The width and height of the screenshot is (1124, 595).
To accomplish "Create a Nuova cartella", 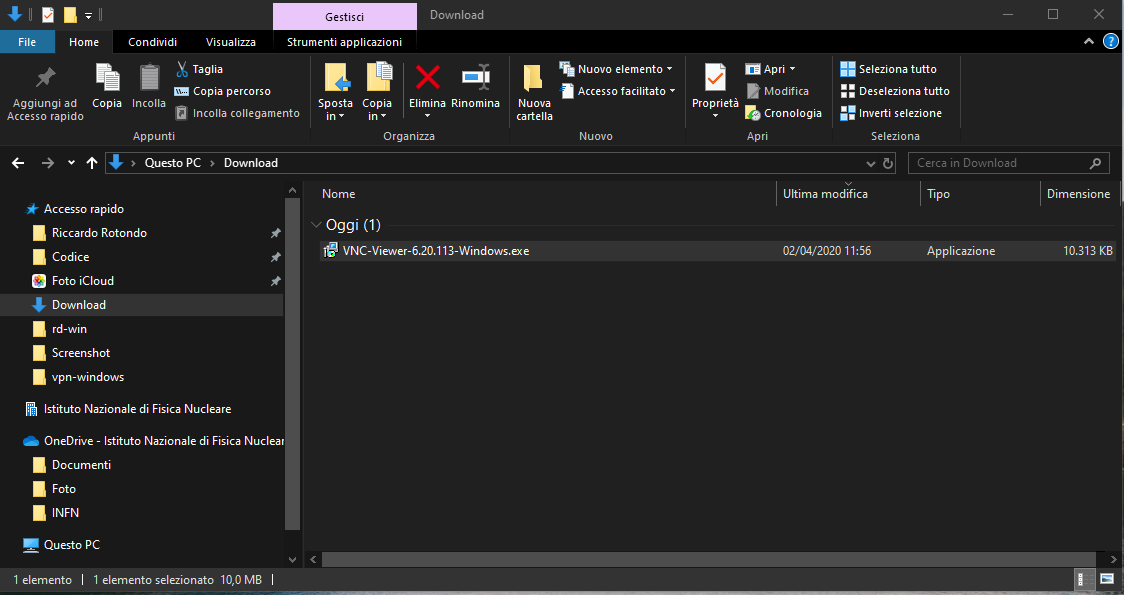I will [534, 92].
